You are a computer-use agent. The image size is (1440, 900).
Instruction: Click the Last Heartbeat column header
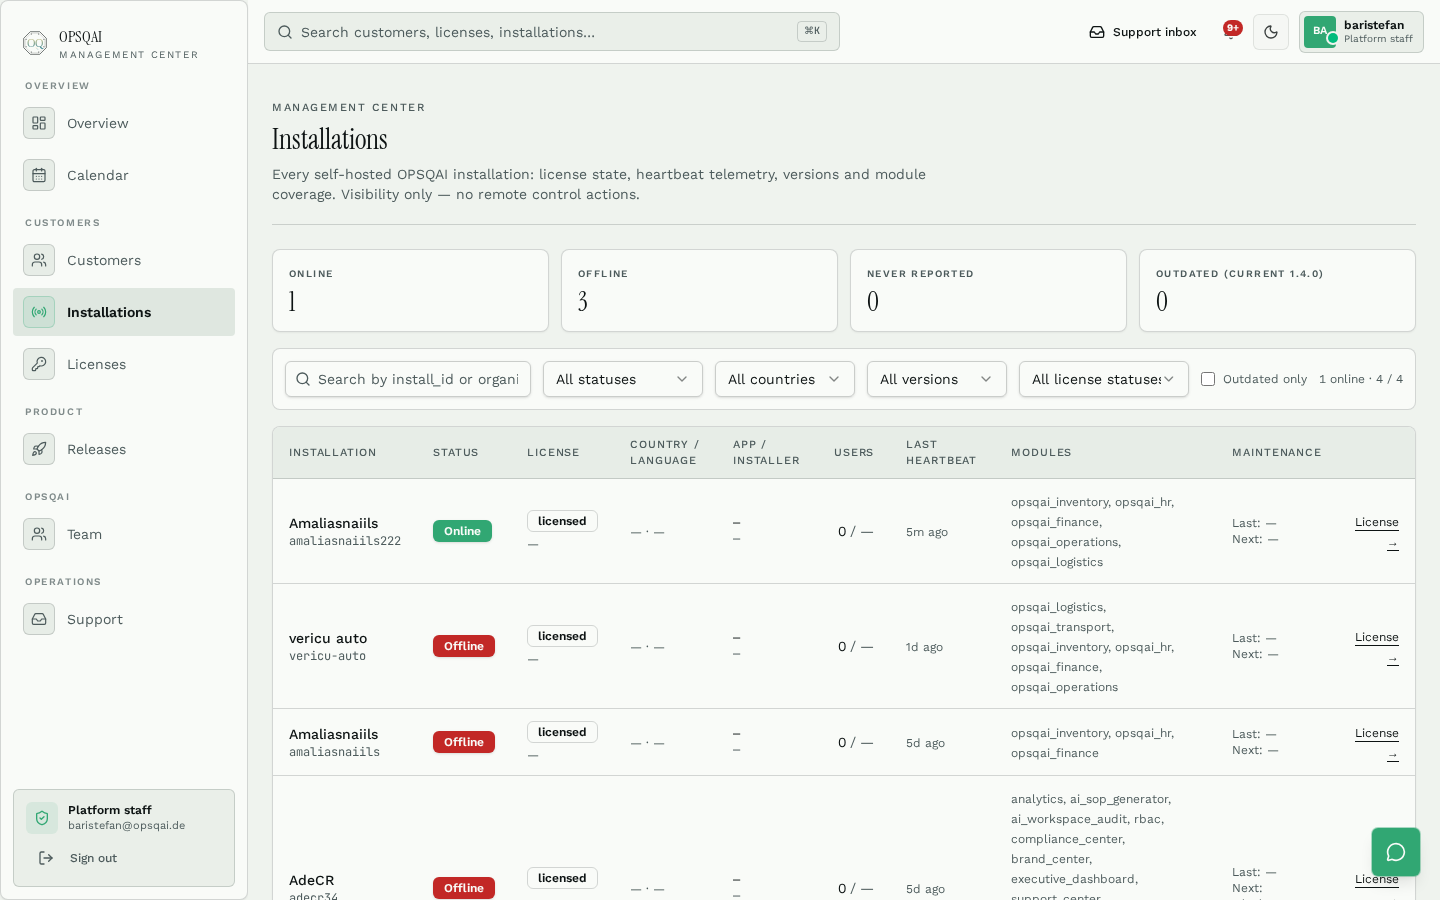click(941, 453)
